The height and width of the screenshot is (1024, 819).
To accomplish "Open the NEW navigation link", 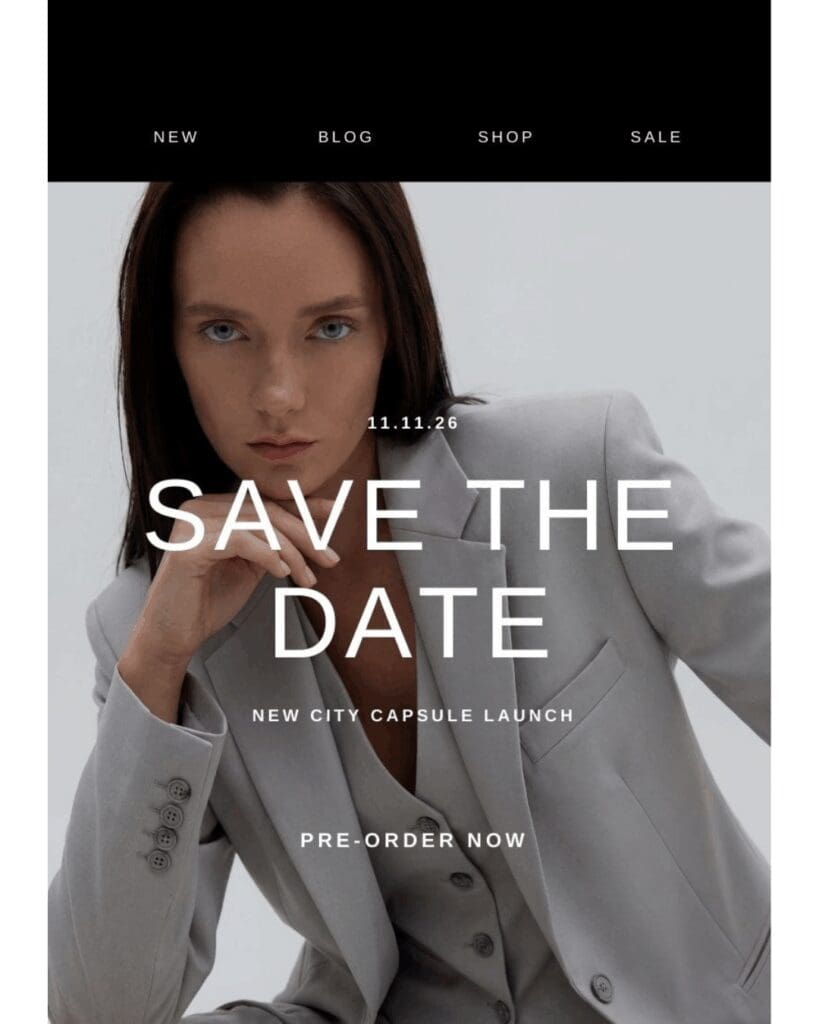I will 176,137.
